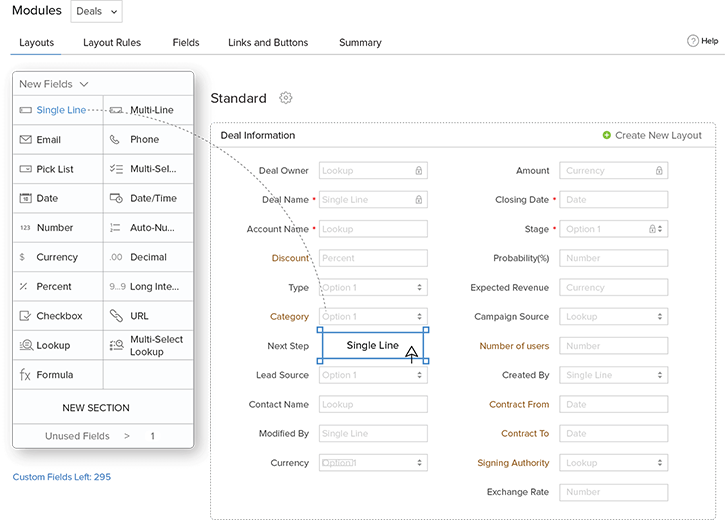
Task: Open the Lead Source dropdown
Action: pyautogui.click(x=373, y=375)
